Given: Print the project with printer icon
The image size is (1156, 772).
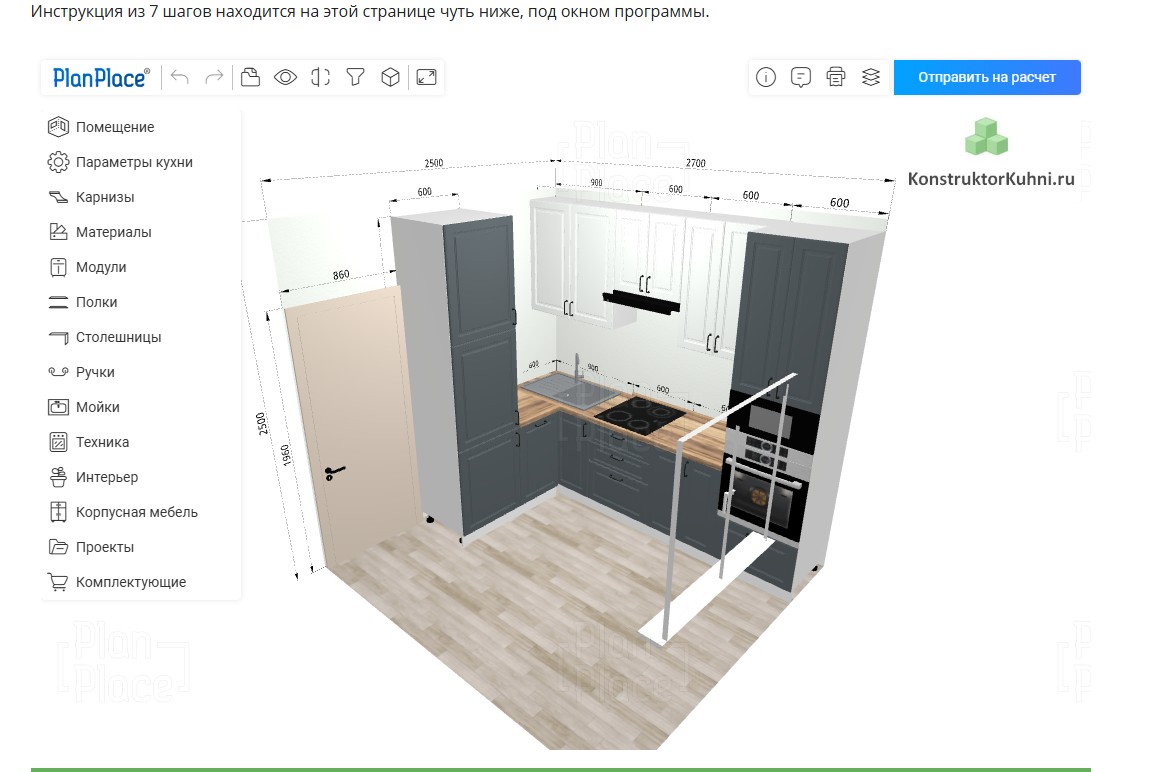Looking at the screenshot, I should tap(836, 77).
